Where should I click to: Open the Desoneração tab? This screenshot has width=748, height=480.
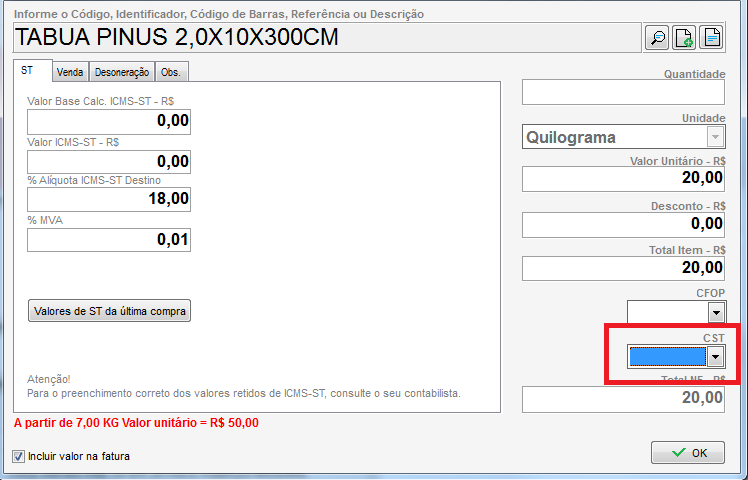coord(122,72)
